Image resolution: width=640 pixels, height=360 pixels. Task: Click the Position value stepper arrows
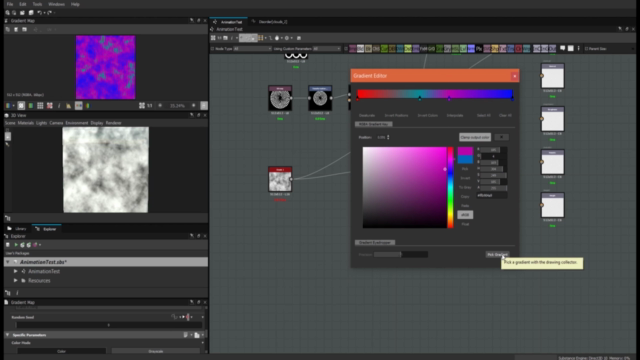pyautogui.click(x=388, y=137)
